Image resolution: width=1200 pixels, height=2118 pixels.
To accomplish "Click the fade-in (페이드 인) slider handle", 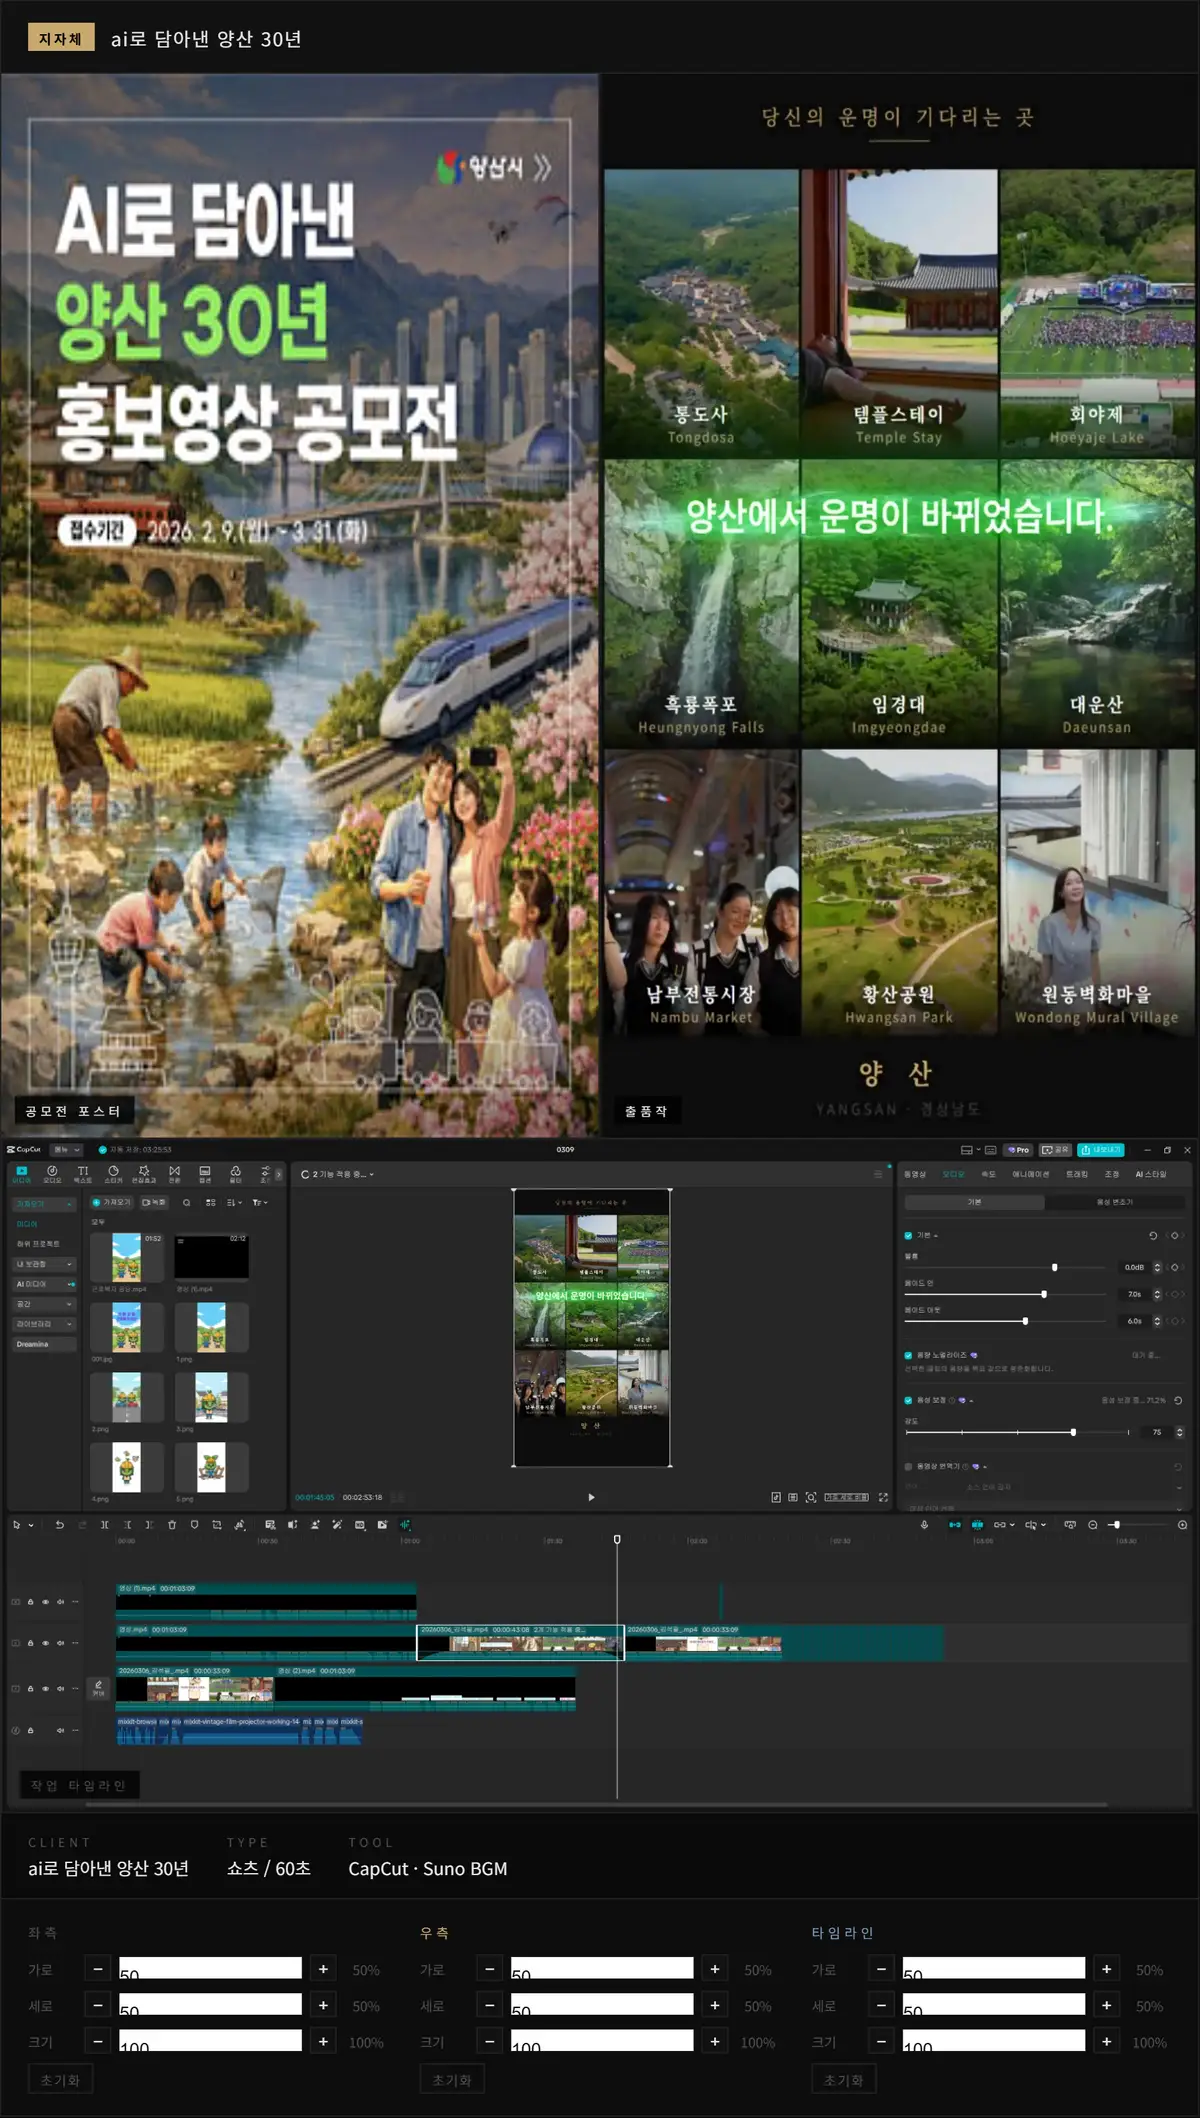I will pos(1044,1294).
